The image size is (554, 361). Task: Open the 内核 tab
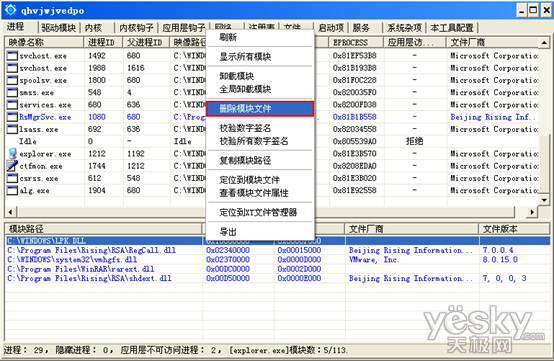(x=98, y=28)
